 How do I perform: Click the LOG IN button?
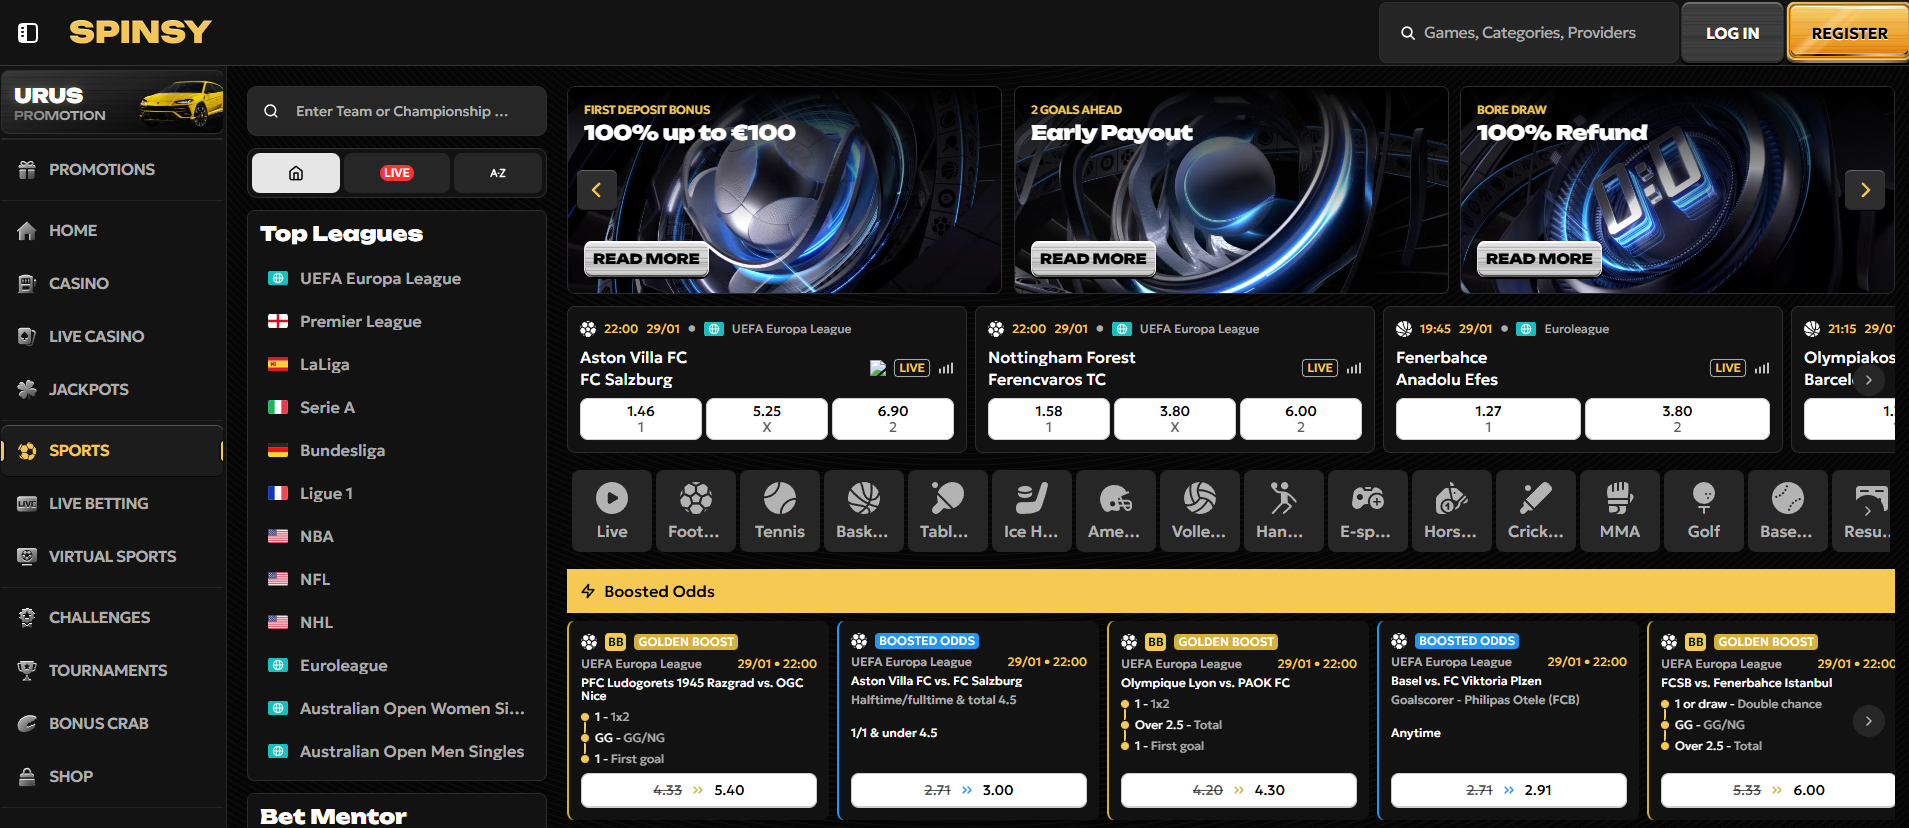point(1732,33)
